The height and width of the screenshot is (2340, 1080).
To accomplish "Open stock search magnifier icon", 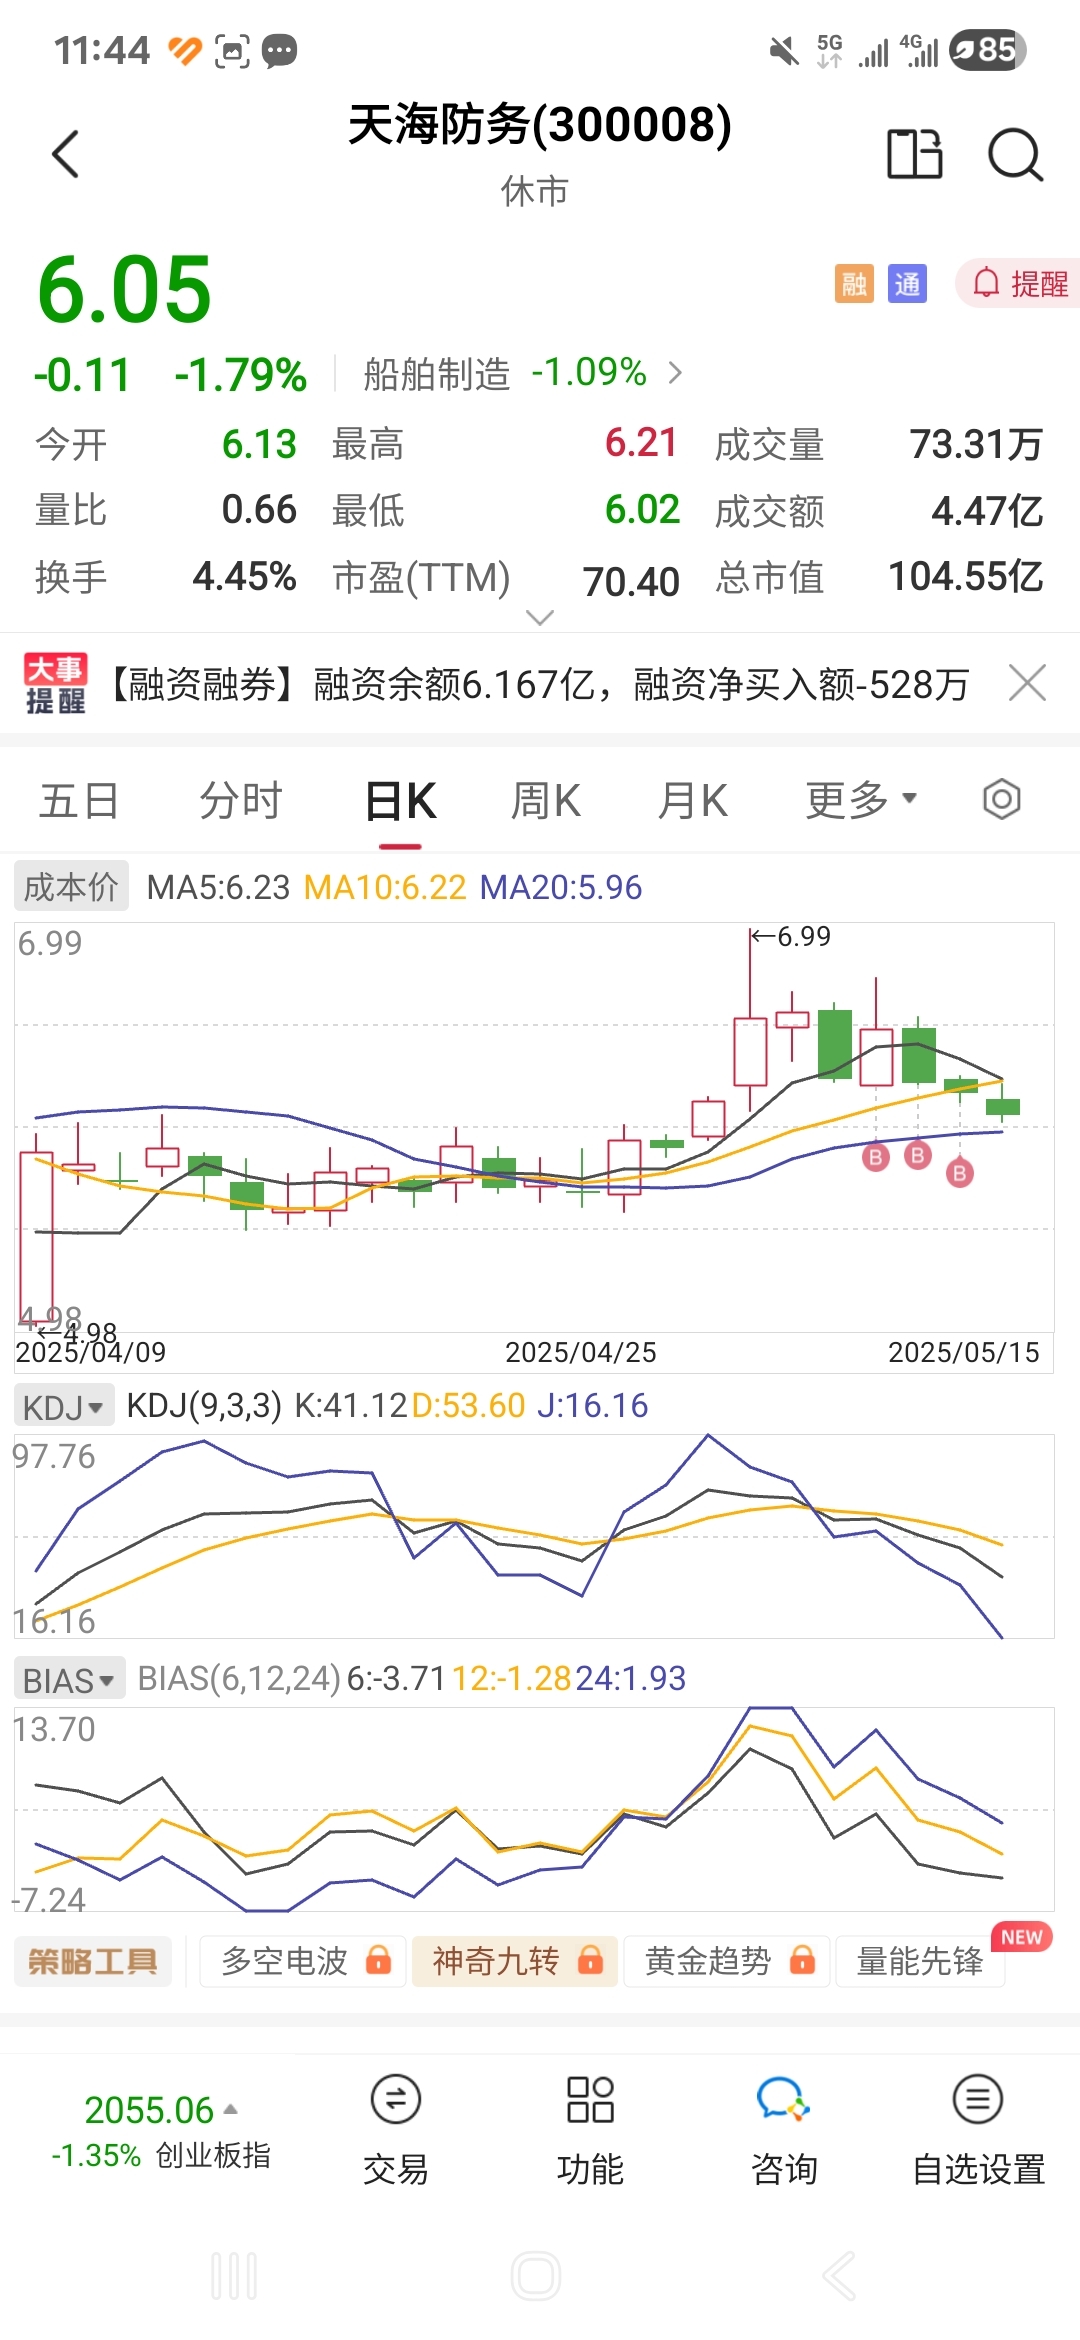I will pos(1015,155).
